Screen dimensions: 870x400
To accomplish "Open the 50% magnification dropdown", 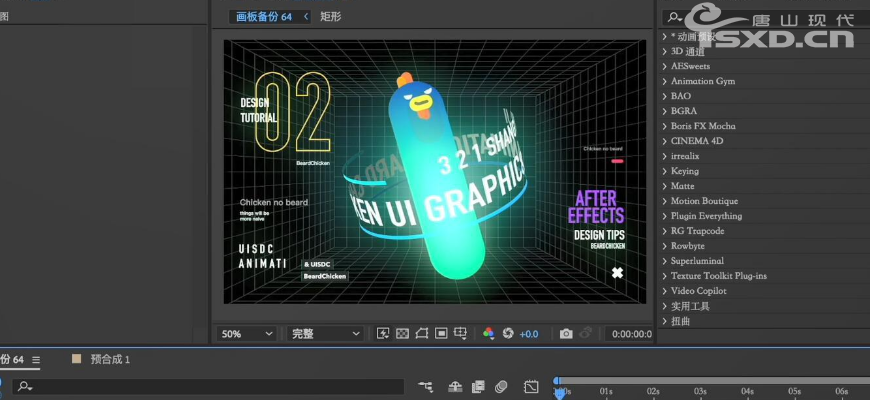I will click(246, 334).
